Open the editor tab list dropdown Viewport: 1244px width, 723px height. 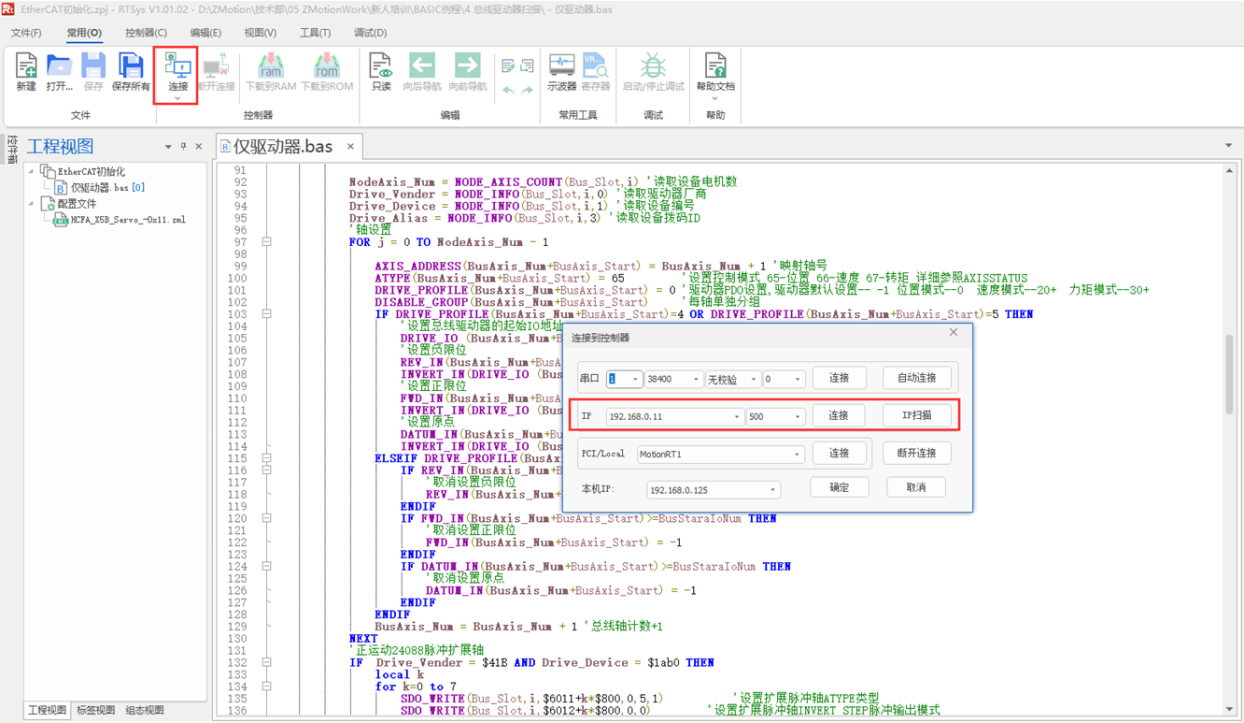[1228, 147]
